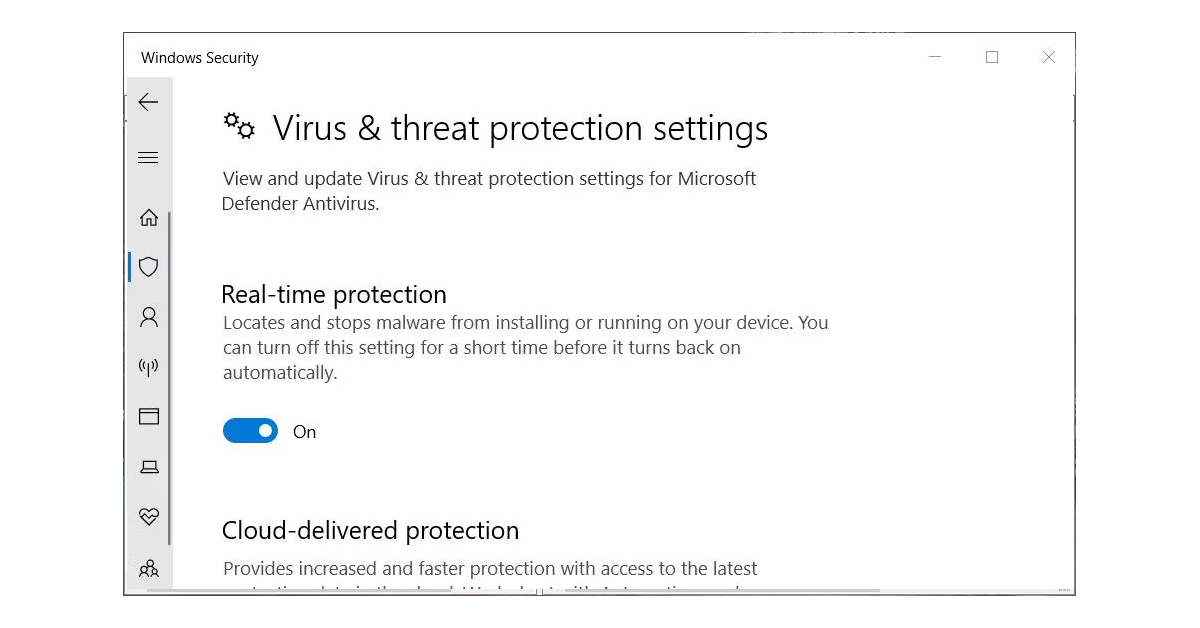Select the Virus & threat protection shield icon
Screen dimensions: 1200x628
[x=149, y=267]
